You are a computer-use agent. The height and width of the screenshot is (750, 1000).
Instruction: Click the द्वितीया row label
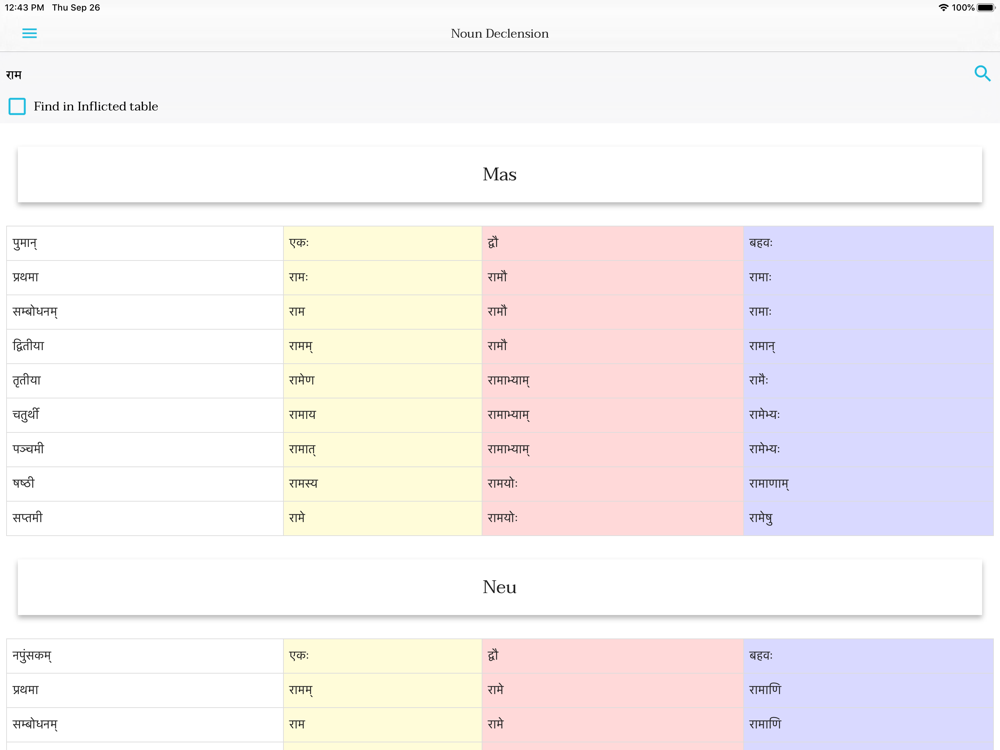(x=145, y=346)
